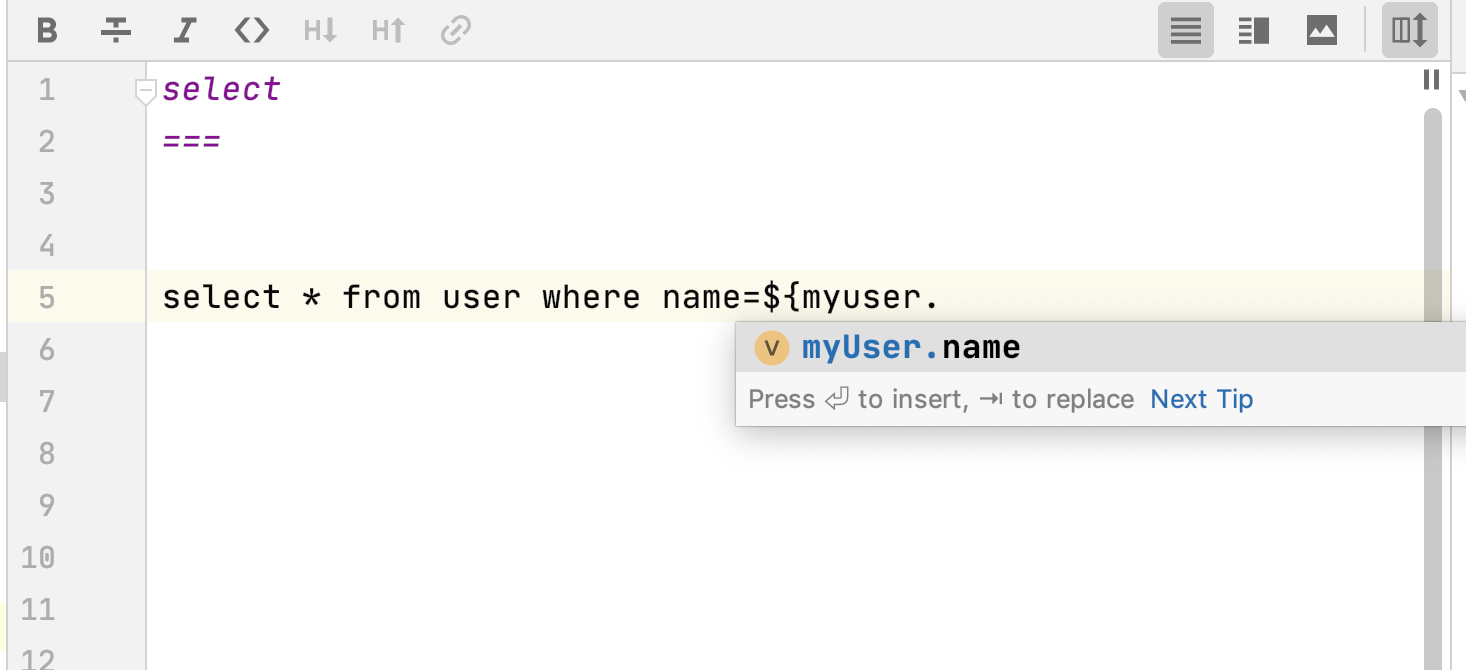Increase the header level
This screenshot has width=1466, height=670.
(x=388, y=31)
